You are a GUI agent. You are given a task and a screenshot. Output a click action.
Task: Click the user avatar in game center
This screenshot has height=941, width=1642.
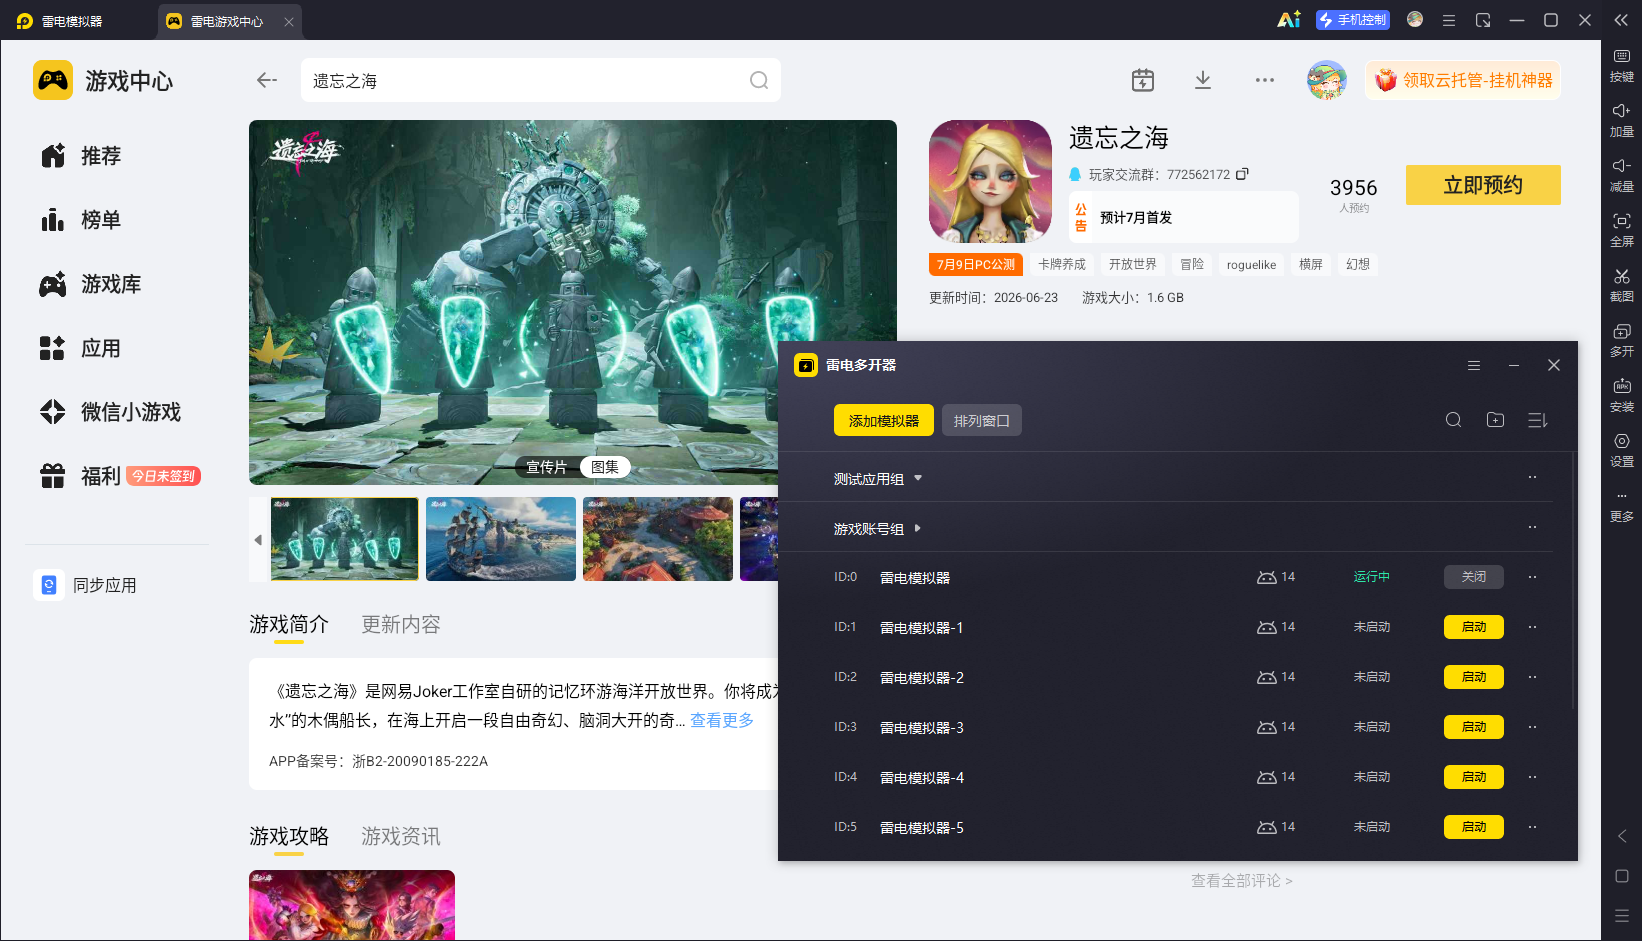(x=1327, y=80)
